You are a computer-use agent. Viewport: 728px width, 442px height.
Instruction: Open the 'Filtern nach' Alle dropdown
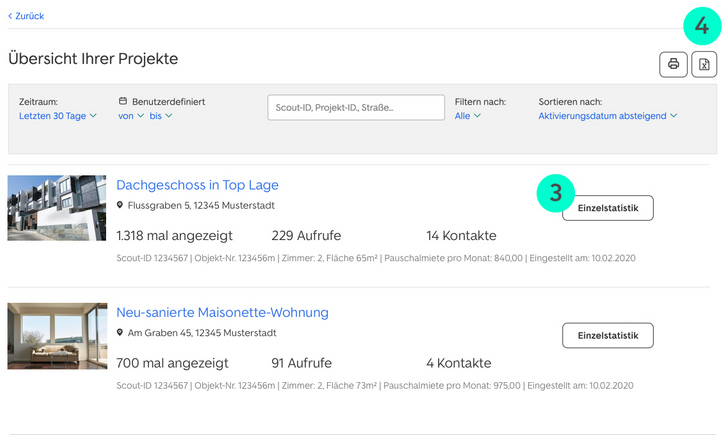click(468, 116)
